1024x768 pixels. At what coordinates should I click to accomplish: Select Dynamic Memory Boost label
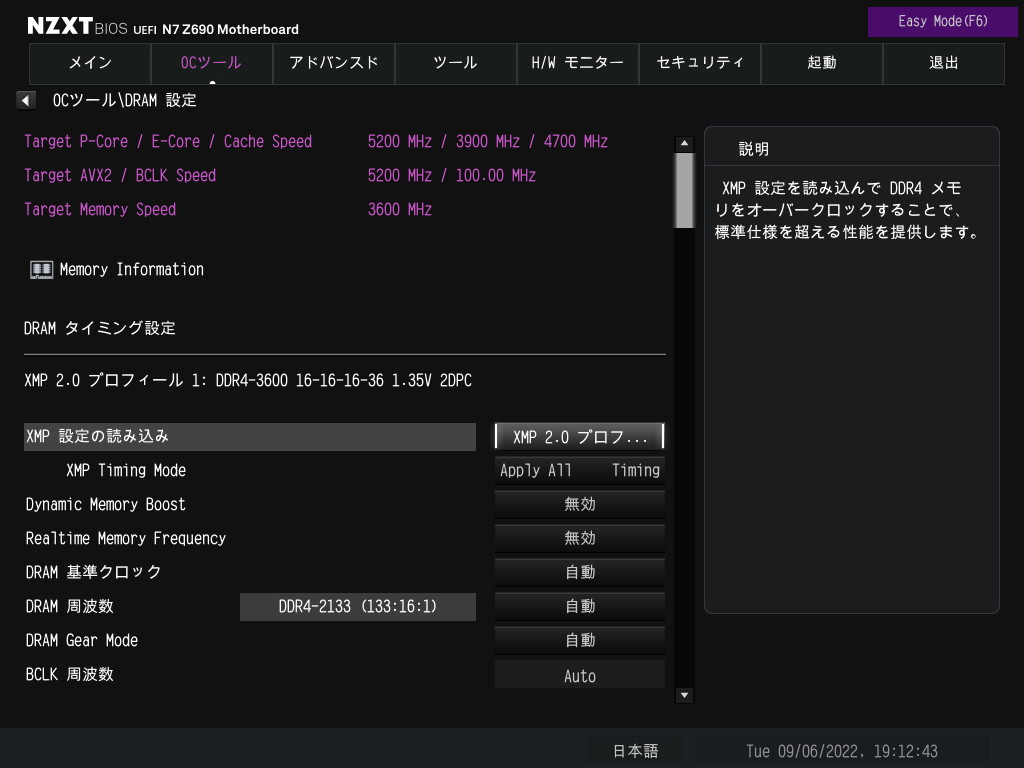105,504
